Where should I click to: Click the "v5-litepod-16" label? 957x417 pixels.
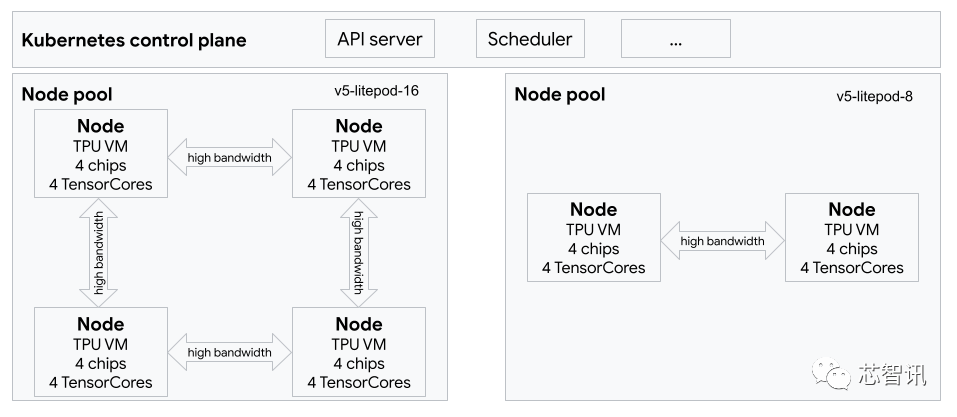(x=376, y=91)
